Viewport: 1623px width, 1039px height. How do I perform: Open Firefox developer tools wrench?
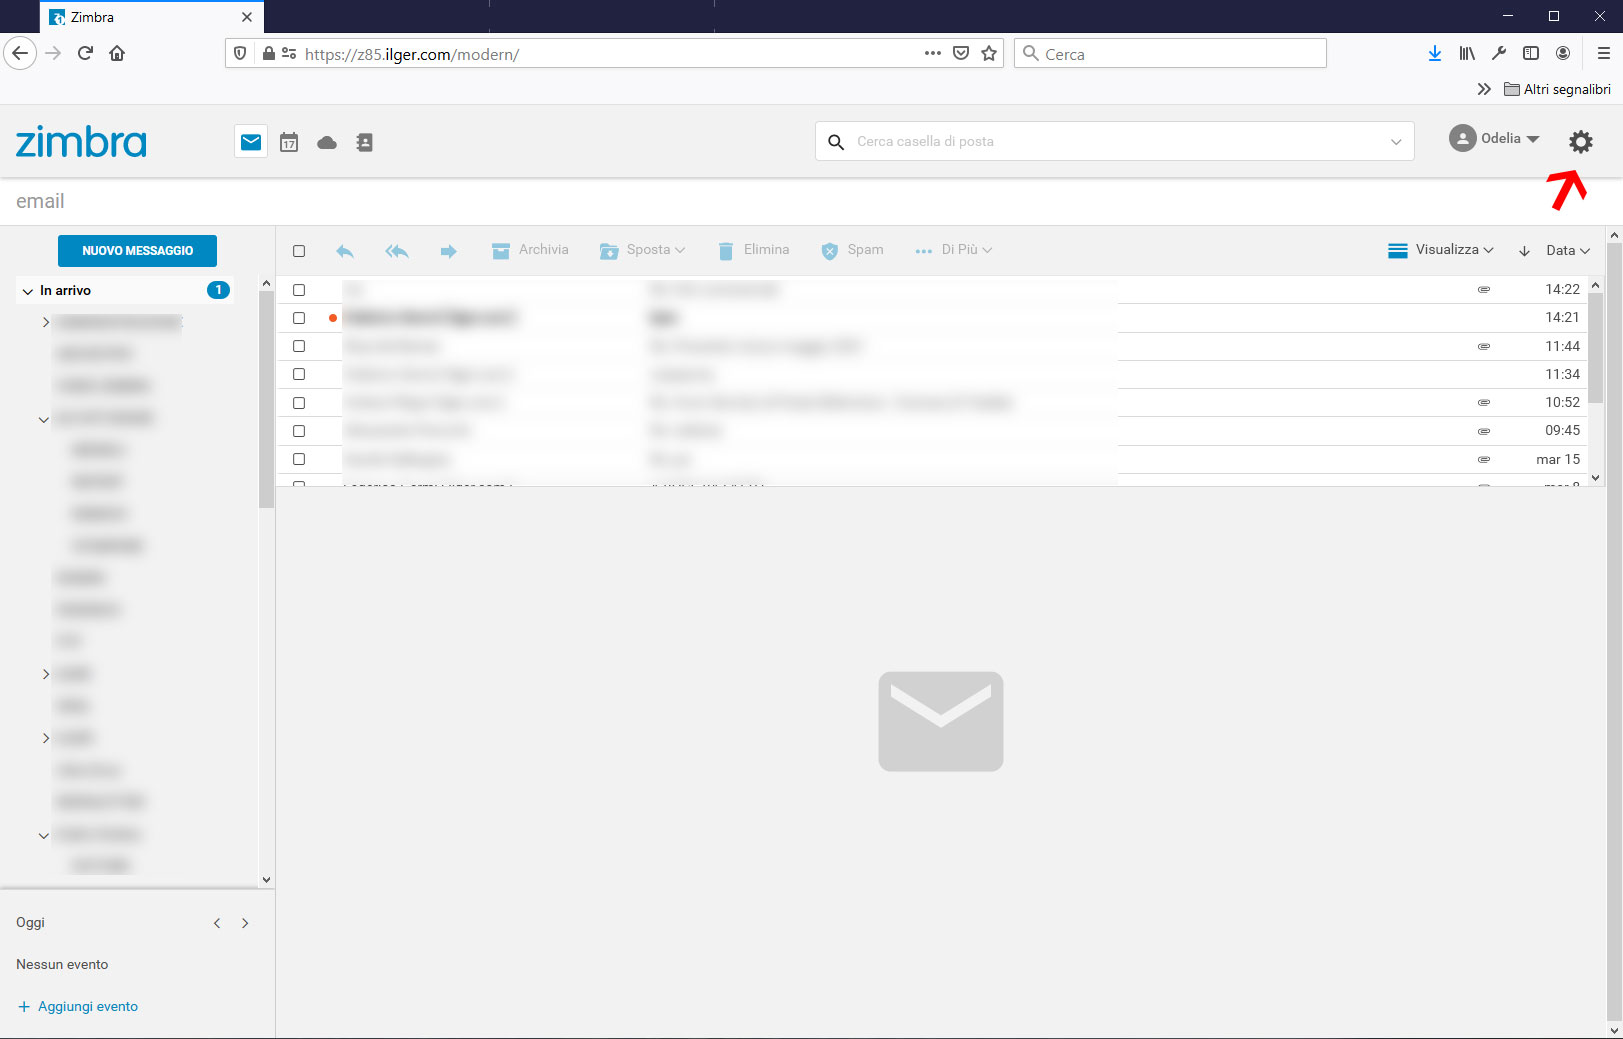tap(1499, 53)
